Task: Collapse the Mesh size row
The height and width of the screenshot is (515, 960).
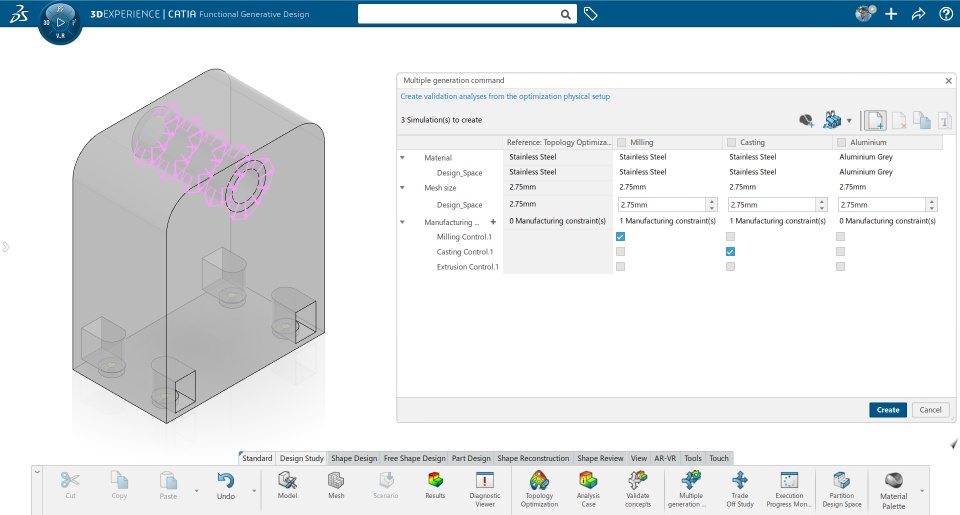Action: [403, 187]
